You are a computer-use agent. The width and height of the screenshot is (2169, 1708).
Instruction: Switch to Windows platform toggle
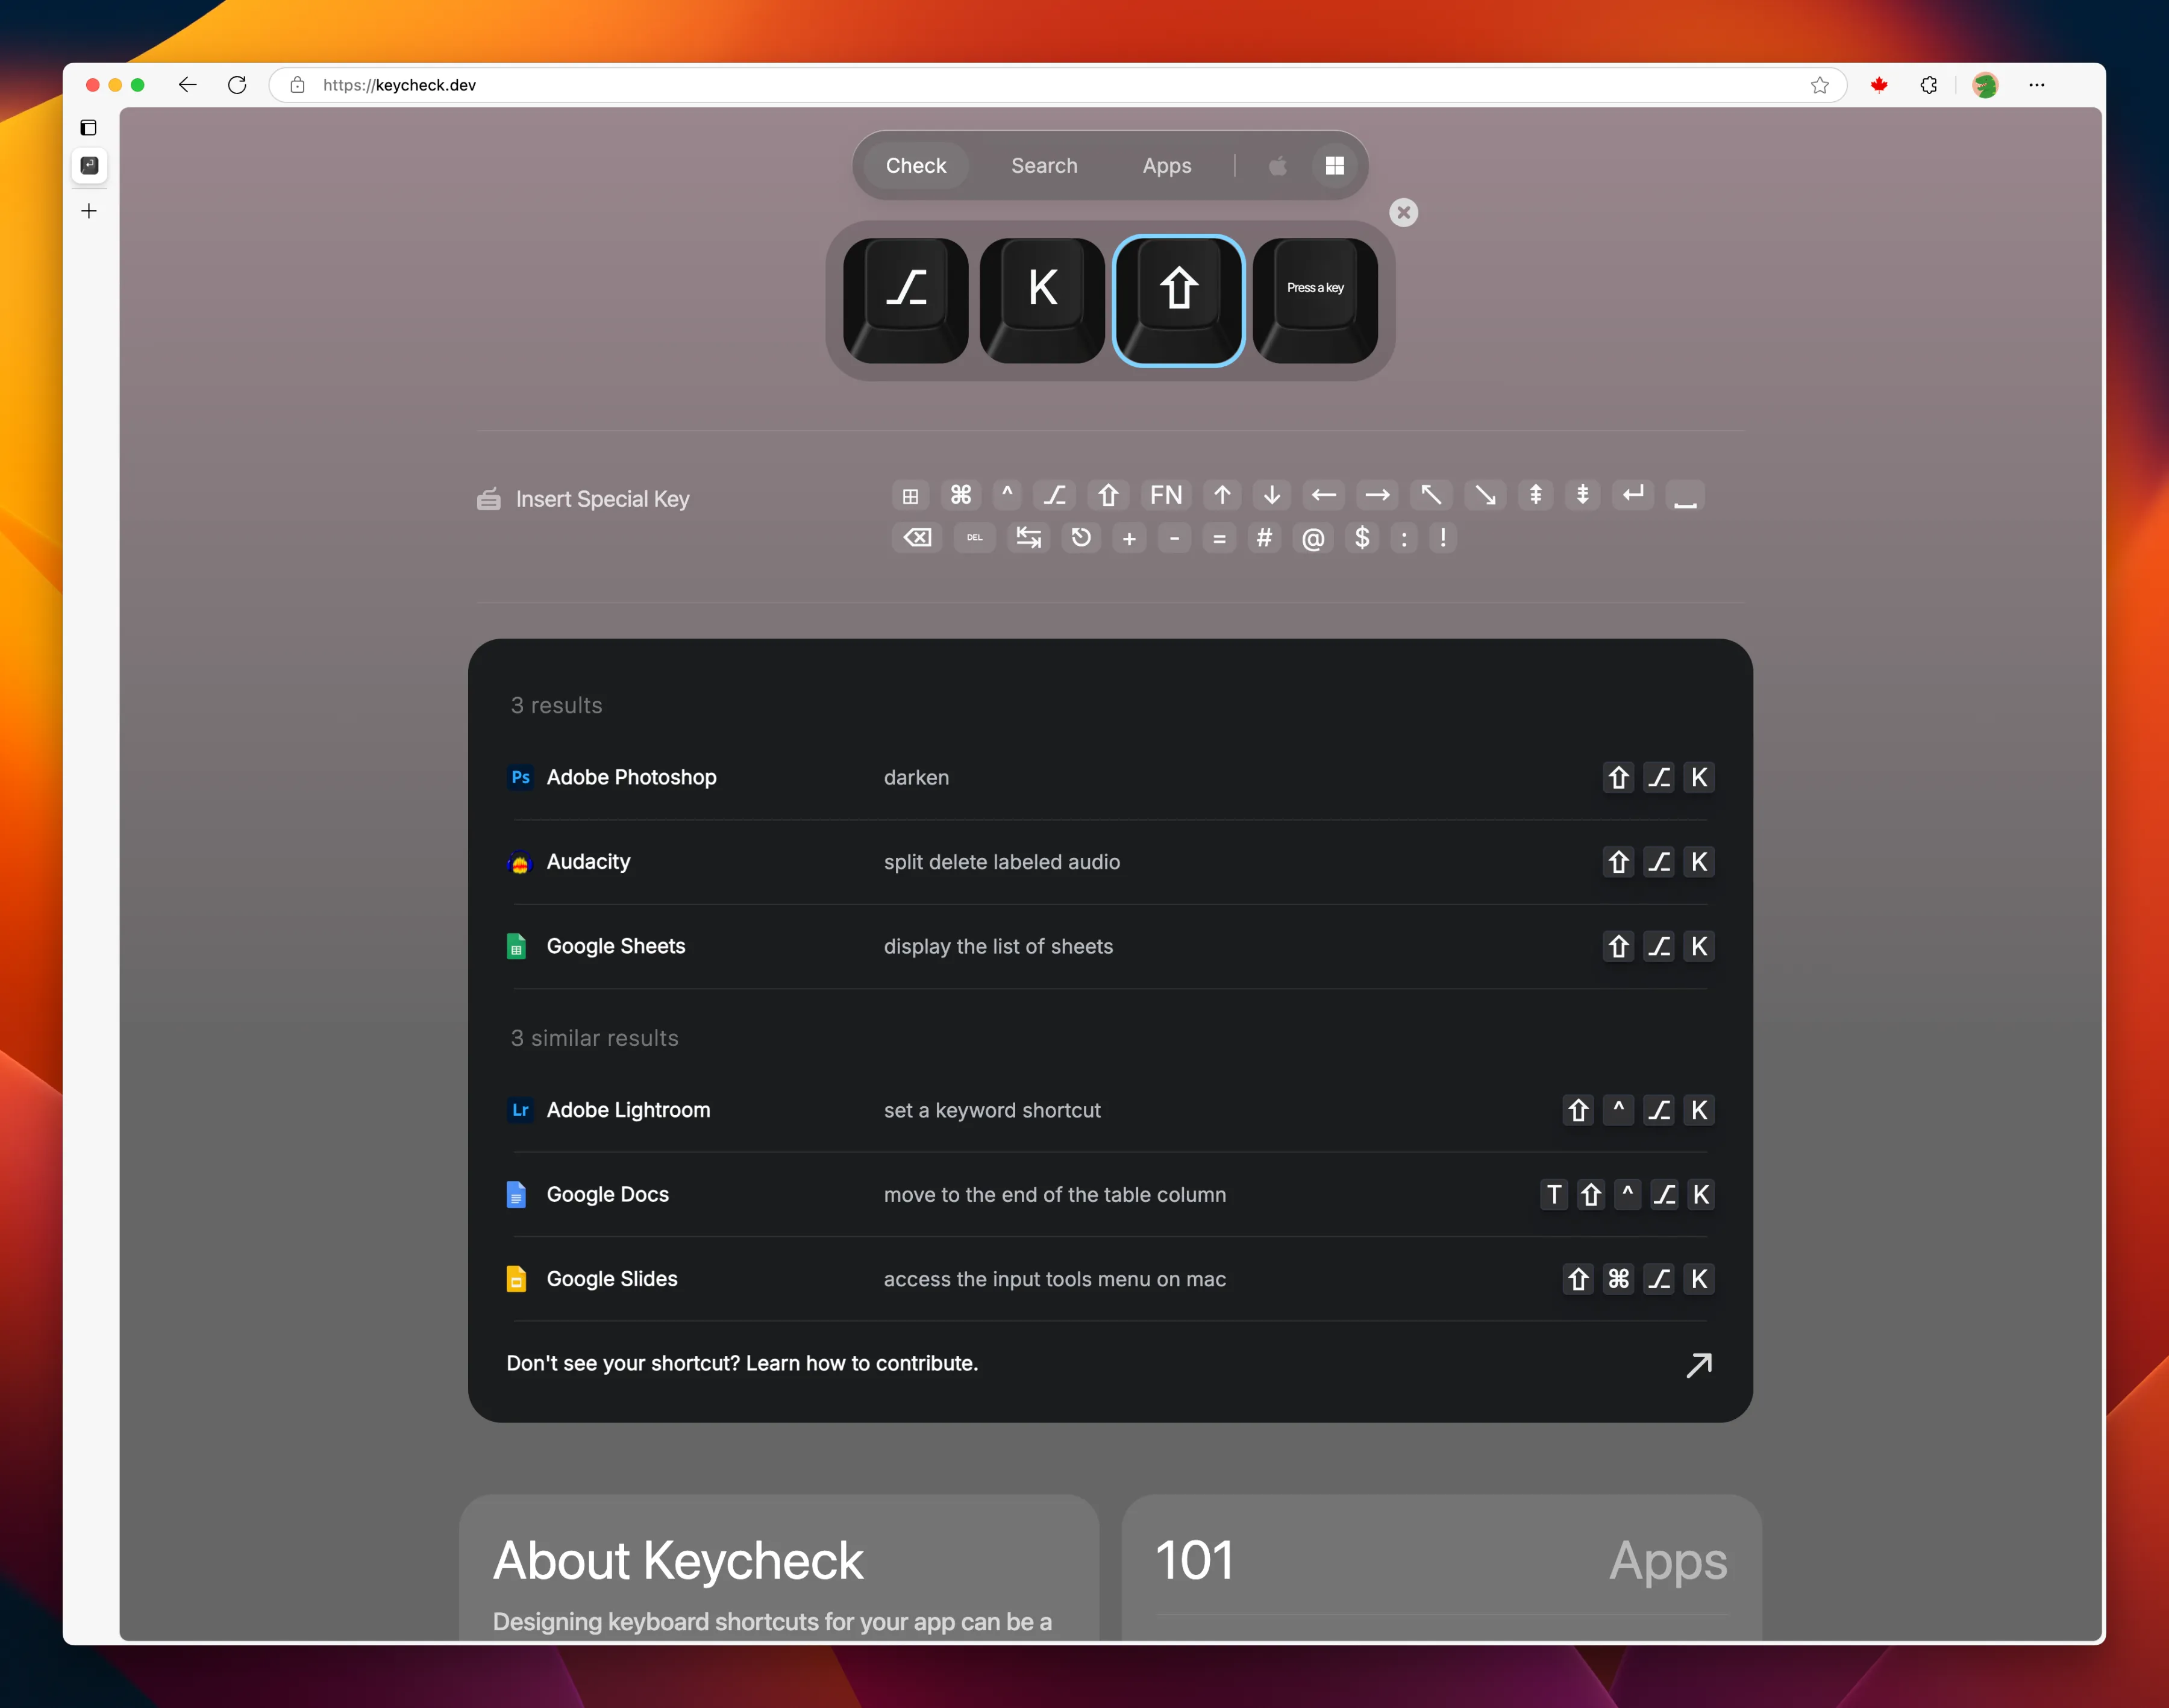tap(1334, 166)
